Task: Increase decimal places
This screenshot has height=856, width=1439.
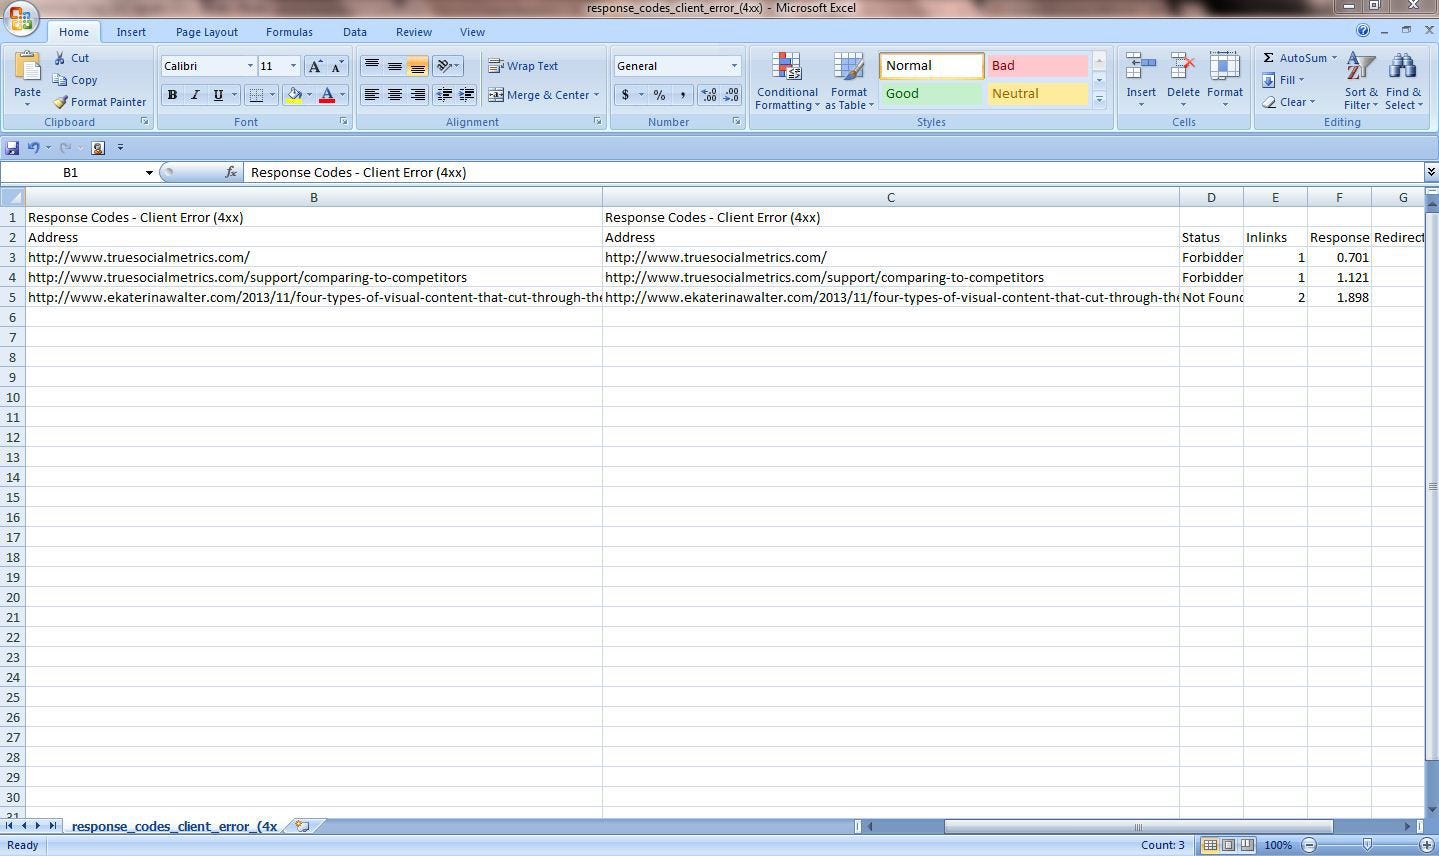Action: tap(709, 95)
